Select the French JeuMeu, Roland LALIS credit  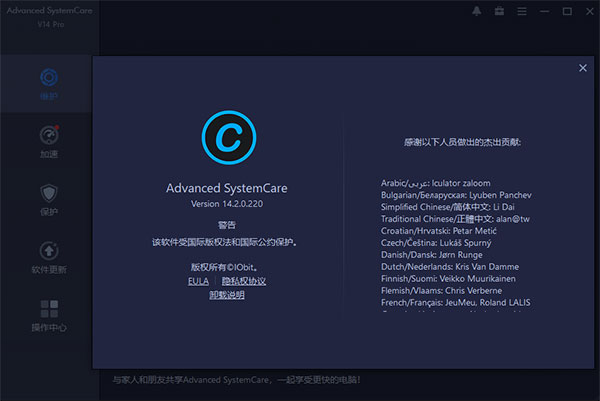tap(456, 303)
